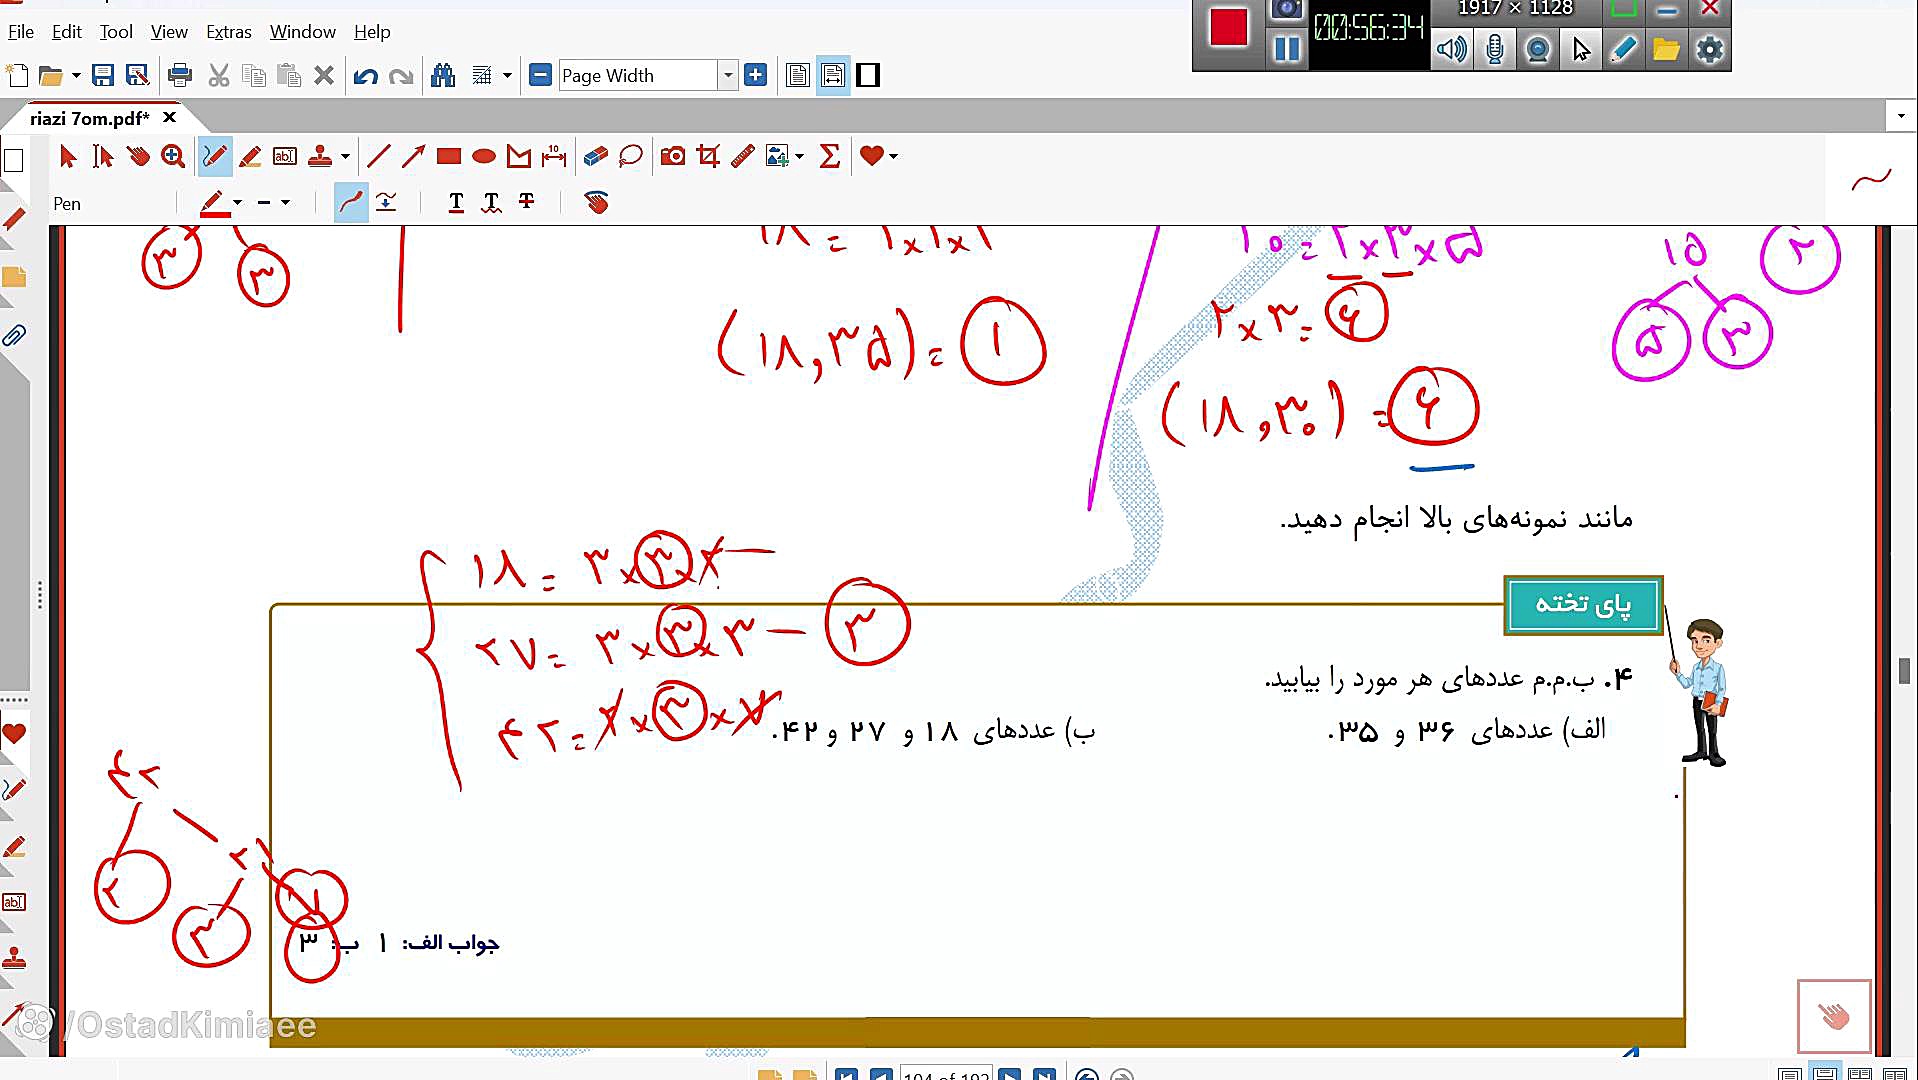The image size is (1918, 1080).
Task: Close the riazi 7om.pdf tab
Action: tap(169, 118)
